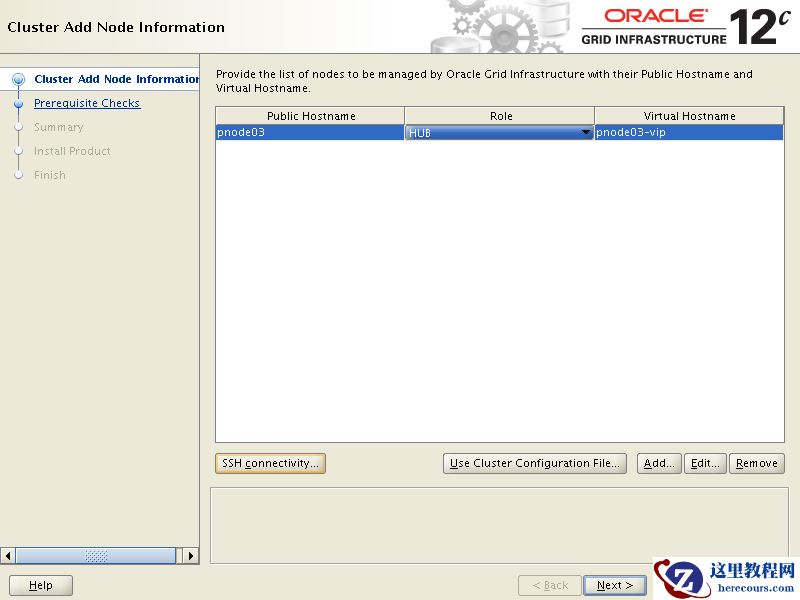Go to Prerequisite Checks step
This screenshot has height=600, width=800.
click(x=87, y=103)
